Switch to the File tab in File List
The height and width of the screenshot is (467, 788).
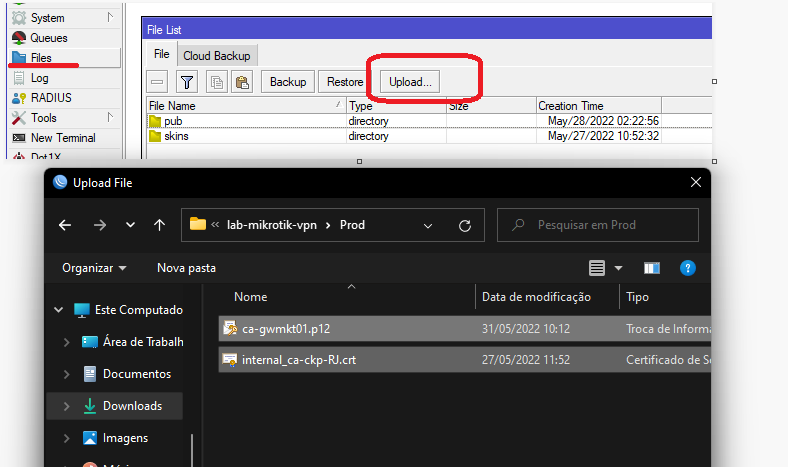pyautogui.click(x=161, y=54)
